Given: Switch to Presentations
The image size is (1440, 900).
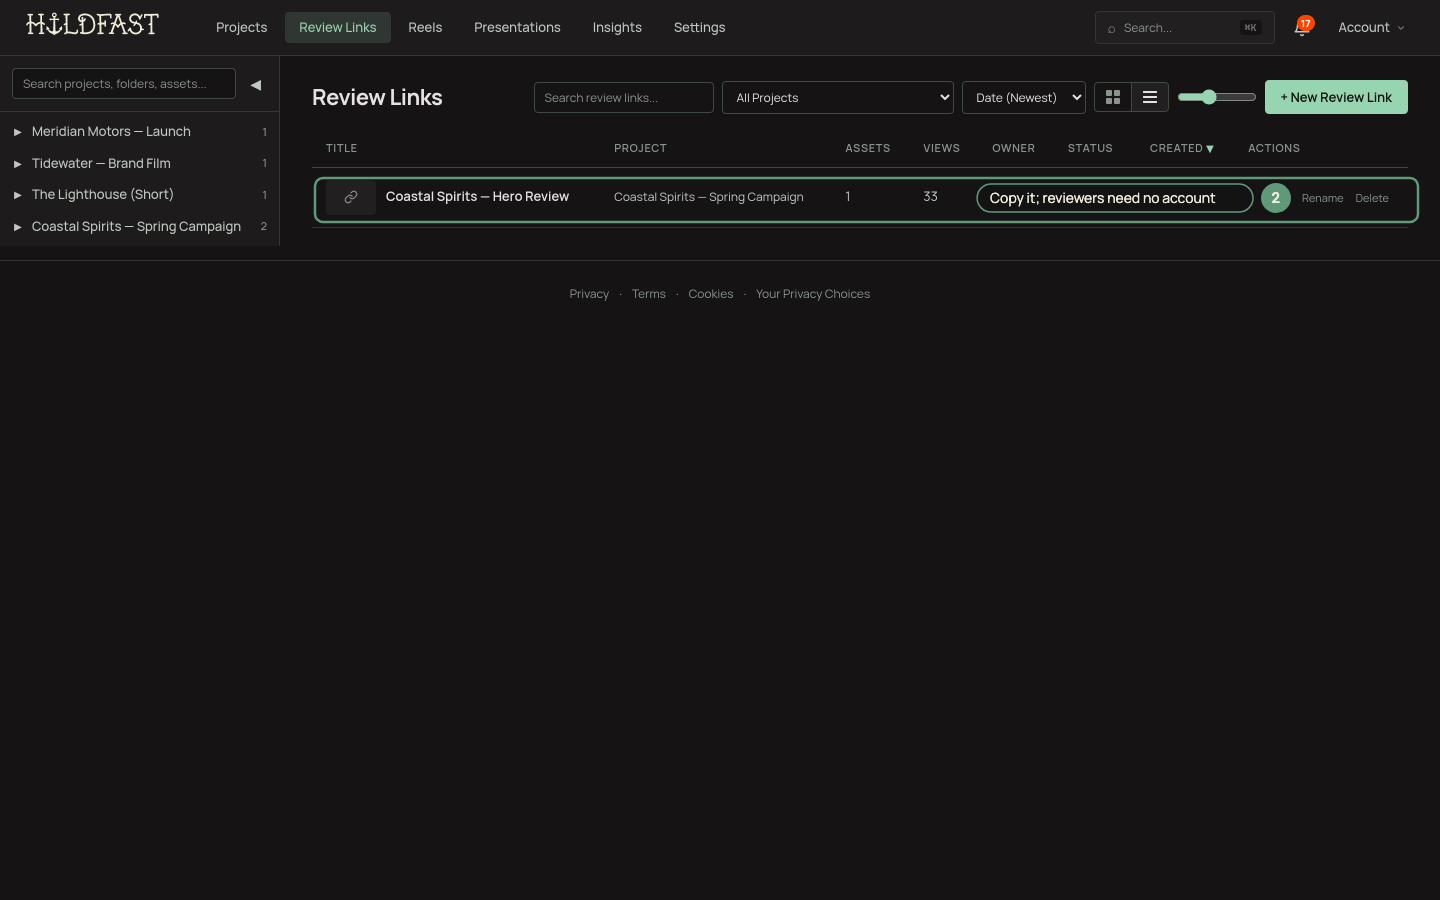Looking at the screenshot, I should [517, 28].
